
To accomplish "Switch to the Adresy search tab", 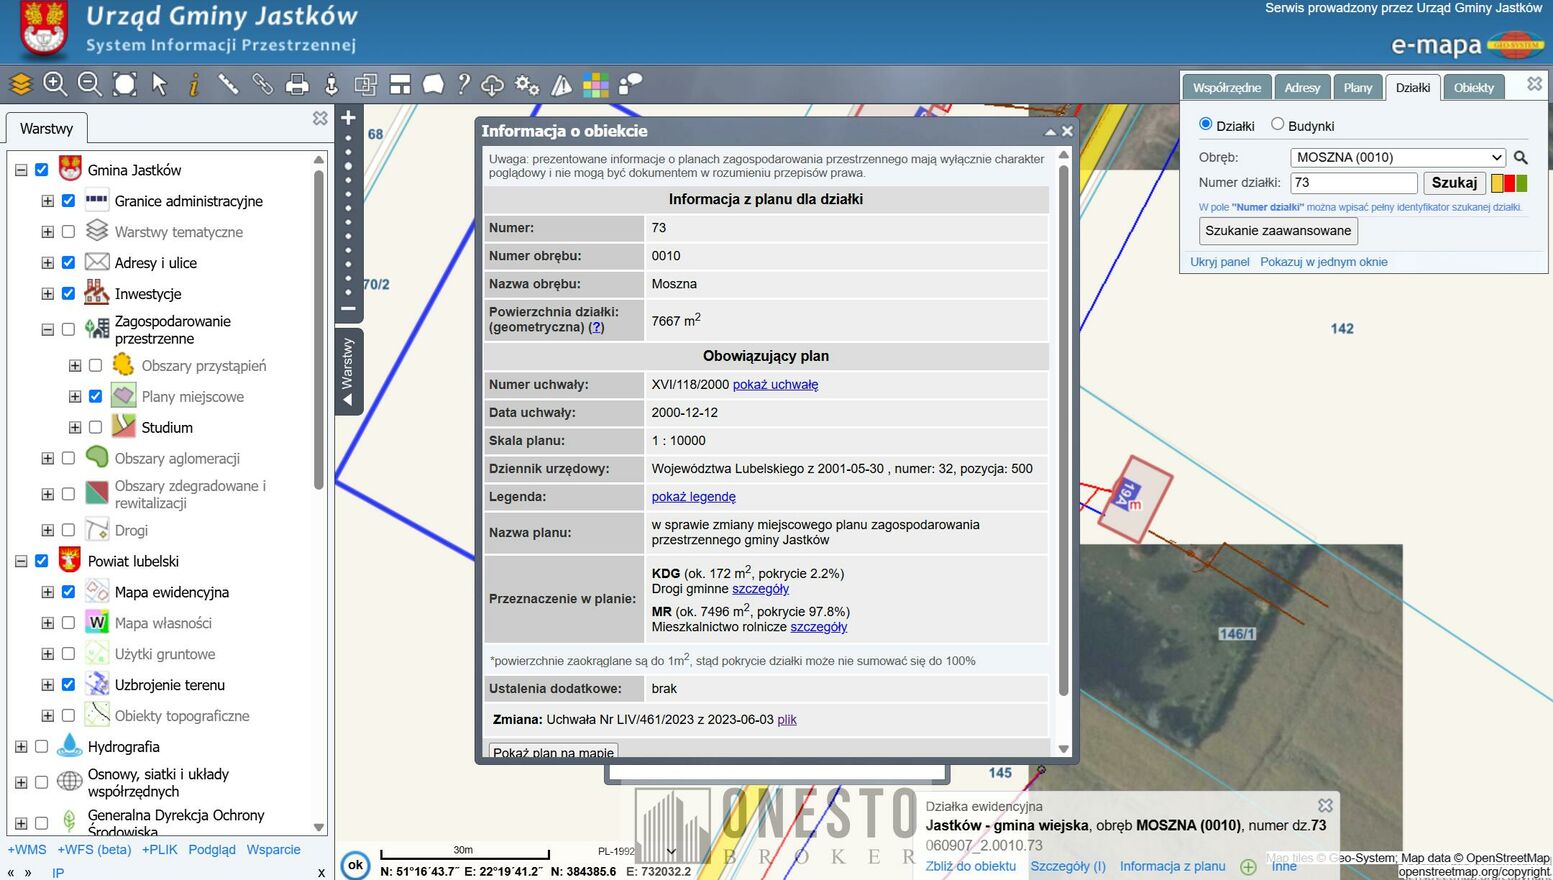I will 1302,88.
